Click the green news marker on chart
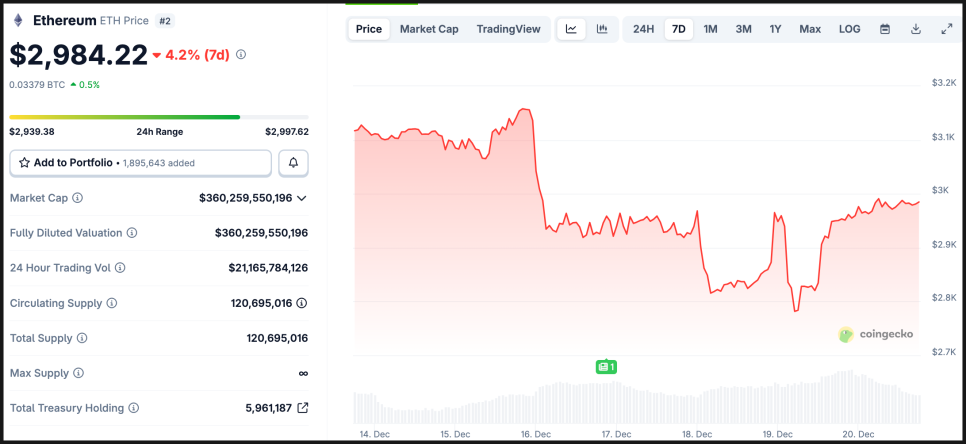This screenshot has width=966, height=444. pyautogui.click(x=606, y=367)
